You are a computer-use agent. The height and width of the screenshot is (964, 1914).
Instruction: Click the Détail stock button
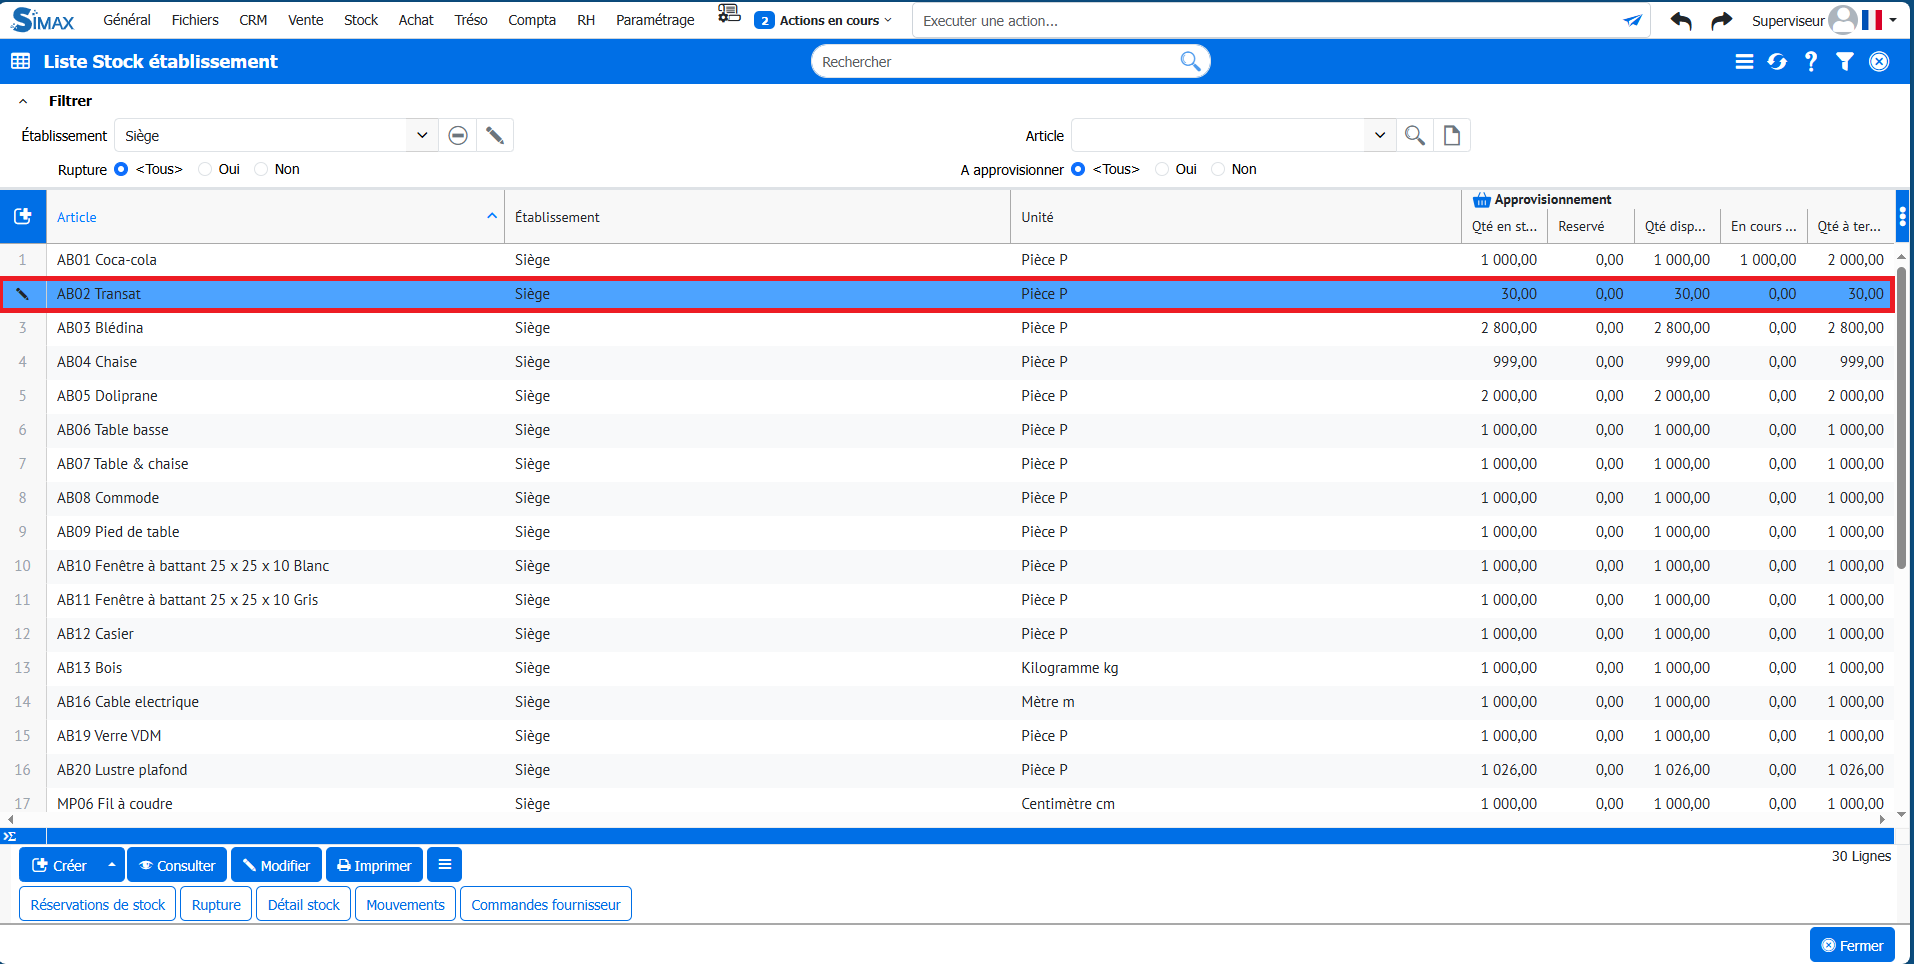(304, 905)
